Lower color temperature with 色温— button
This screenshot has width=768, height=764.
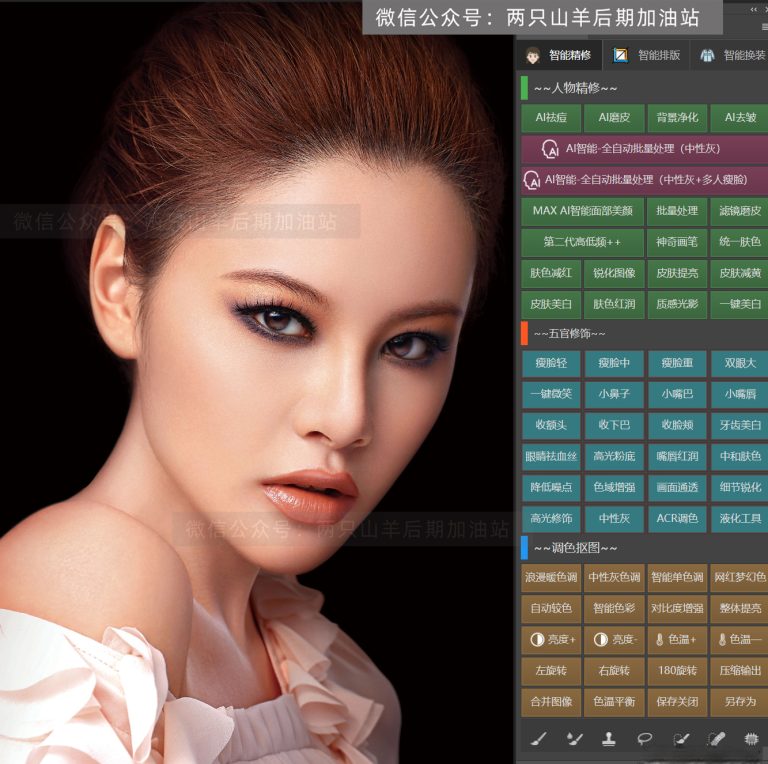pos(738,639)
